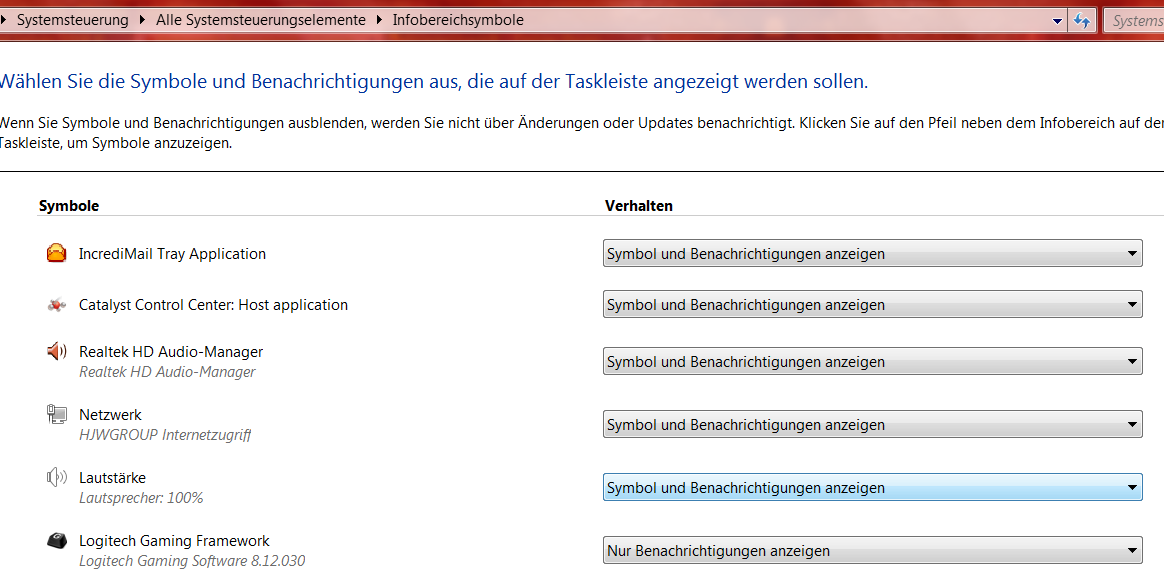Click the Realtek HD Audio-Manager speaker icon
Image resolution: width=1164 pixels, height=574 pixels.
click(56, 351)
